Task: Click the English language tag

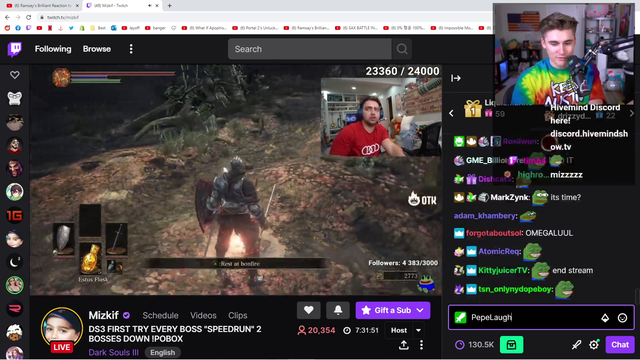Action: point(162,353)
